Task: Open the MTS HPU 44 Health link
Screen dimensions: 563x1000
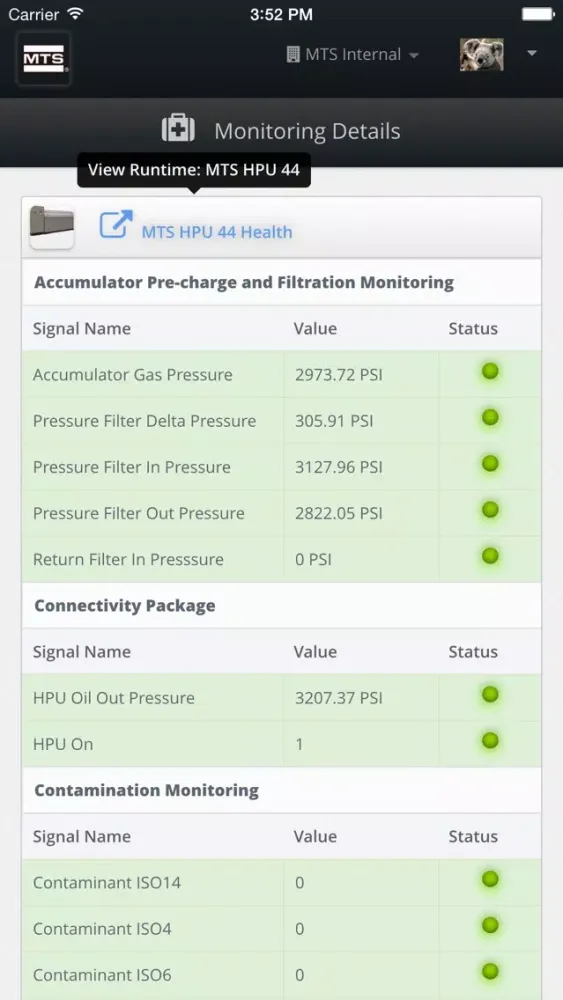Action: [217, 232]
